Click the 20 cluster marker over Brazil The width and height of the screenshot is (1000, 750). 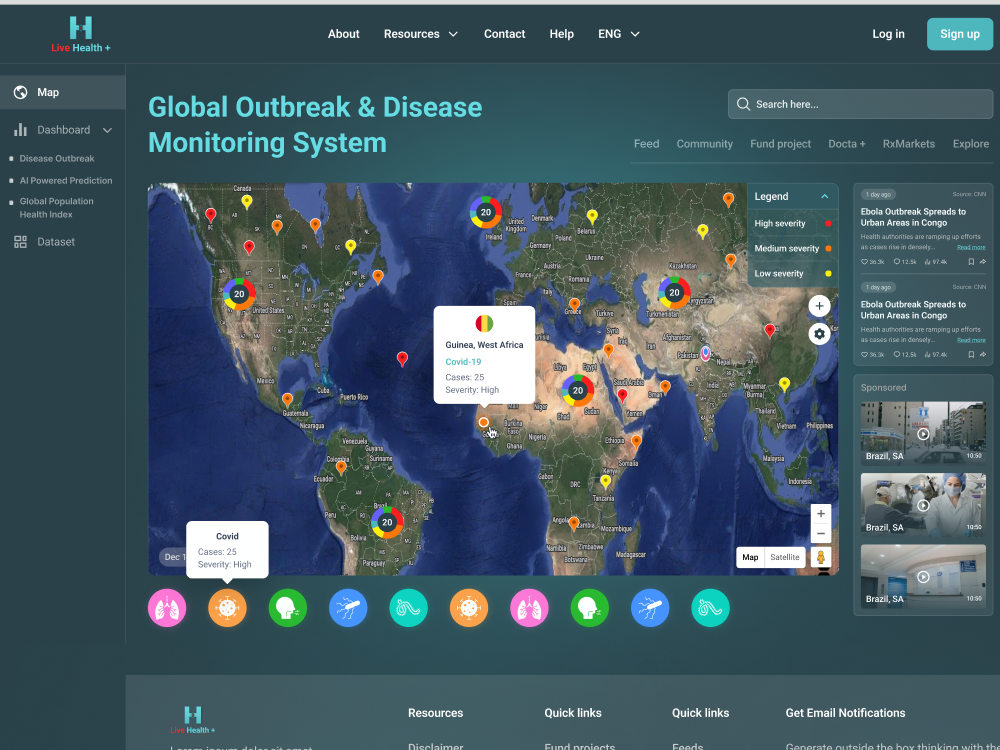click(387, 522)
